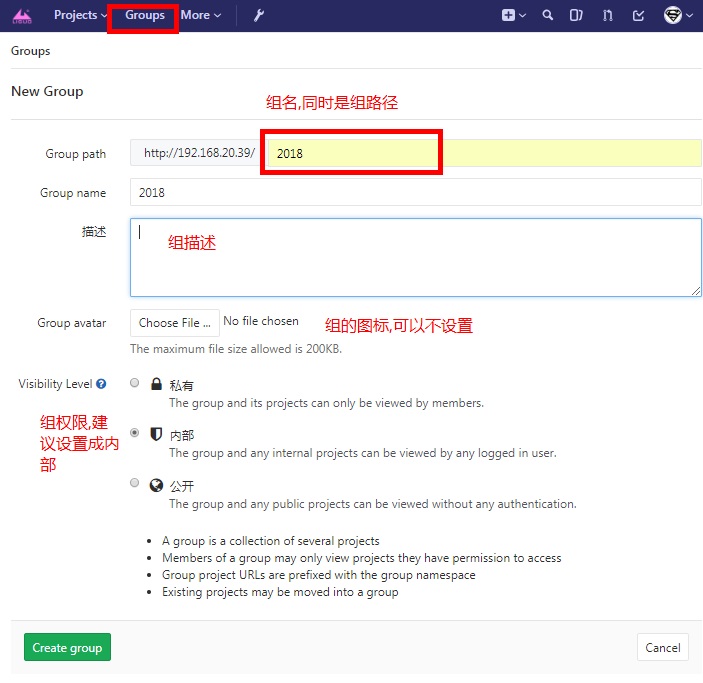Go to the Groups menu item
Screen dimensions: 703x683
click(145, 15)
